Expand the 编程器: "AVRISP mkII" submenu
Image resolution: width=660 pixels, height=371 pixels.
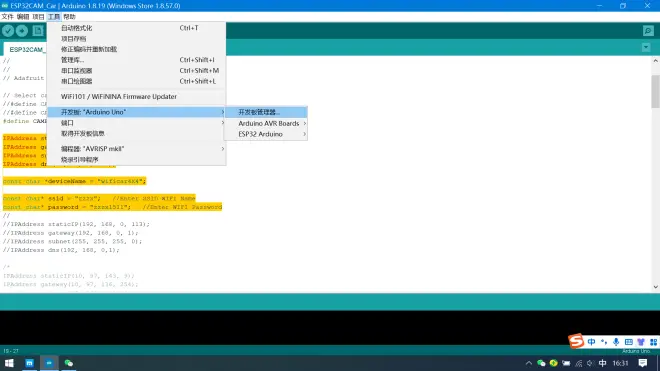pos(136,149)
